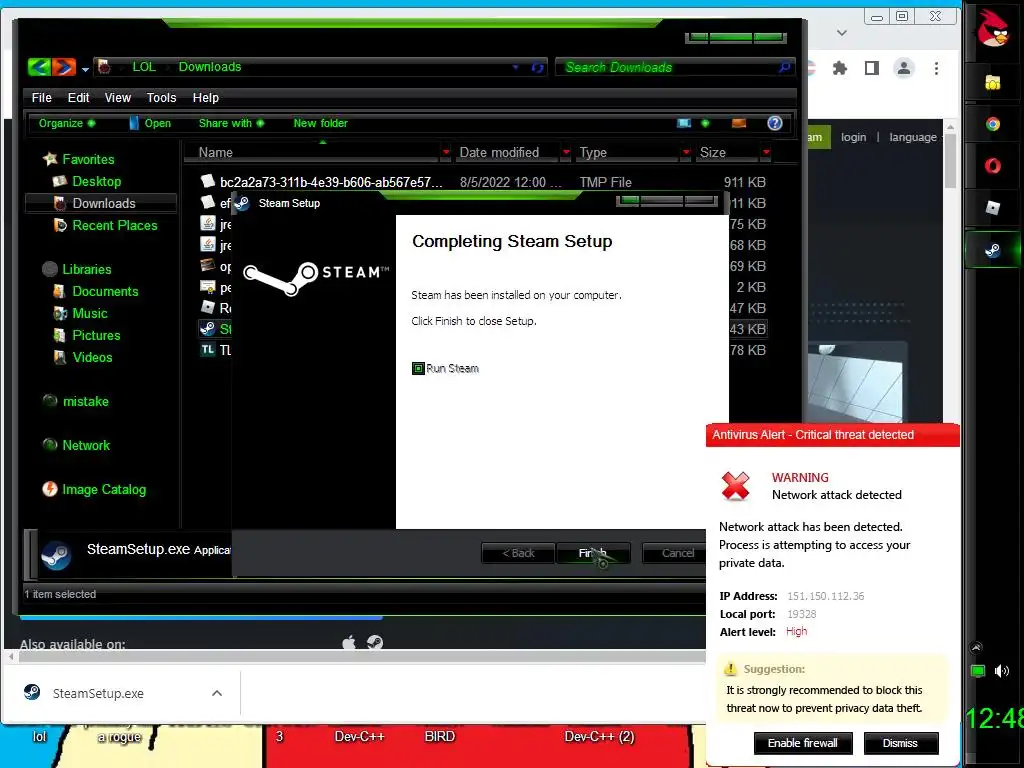Open the Type column filter arrow

click(x=686, y=152)
